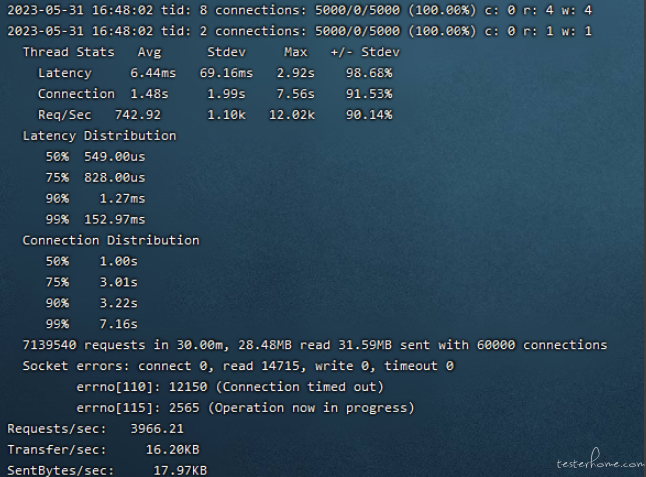Click the '28.48MB' read amount
Image resolution: width=646 pixels, height=477 pixels.
[x=265, y=345]
